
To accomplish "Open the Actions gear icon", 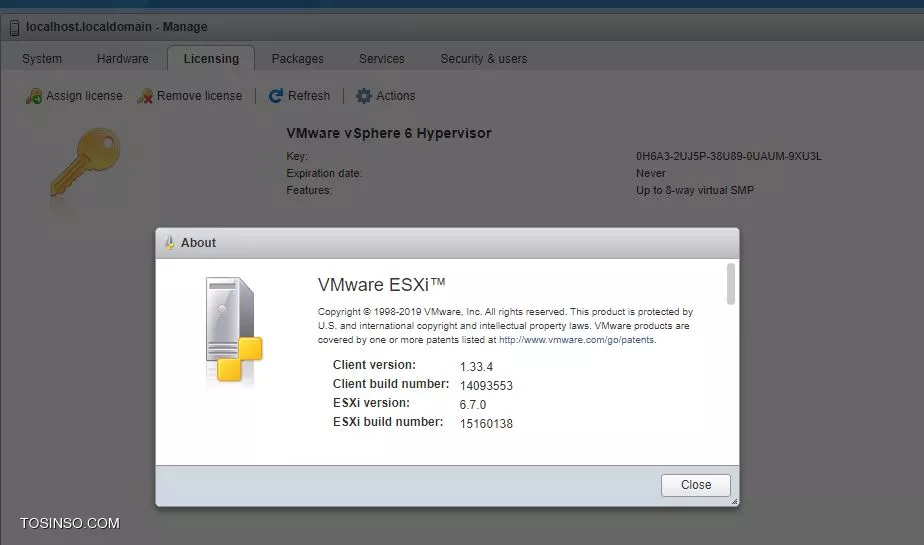I will tap(364, 96).
